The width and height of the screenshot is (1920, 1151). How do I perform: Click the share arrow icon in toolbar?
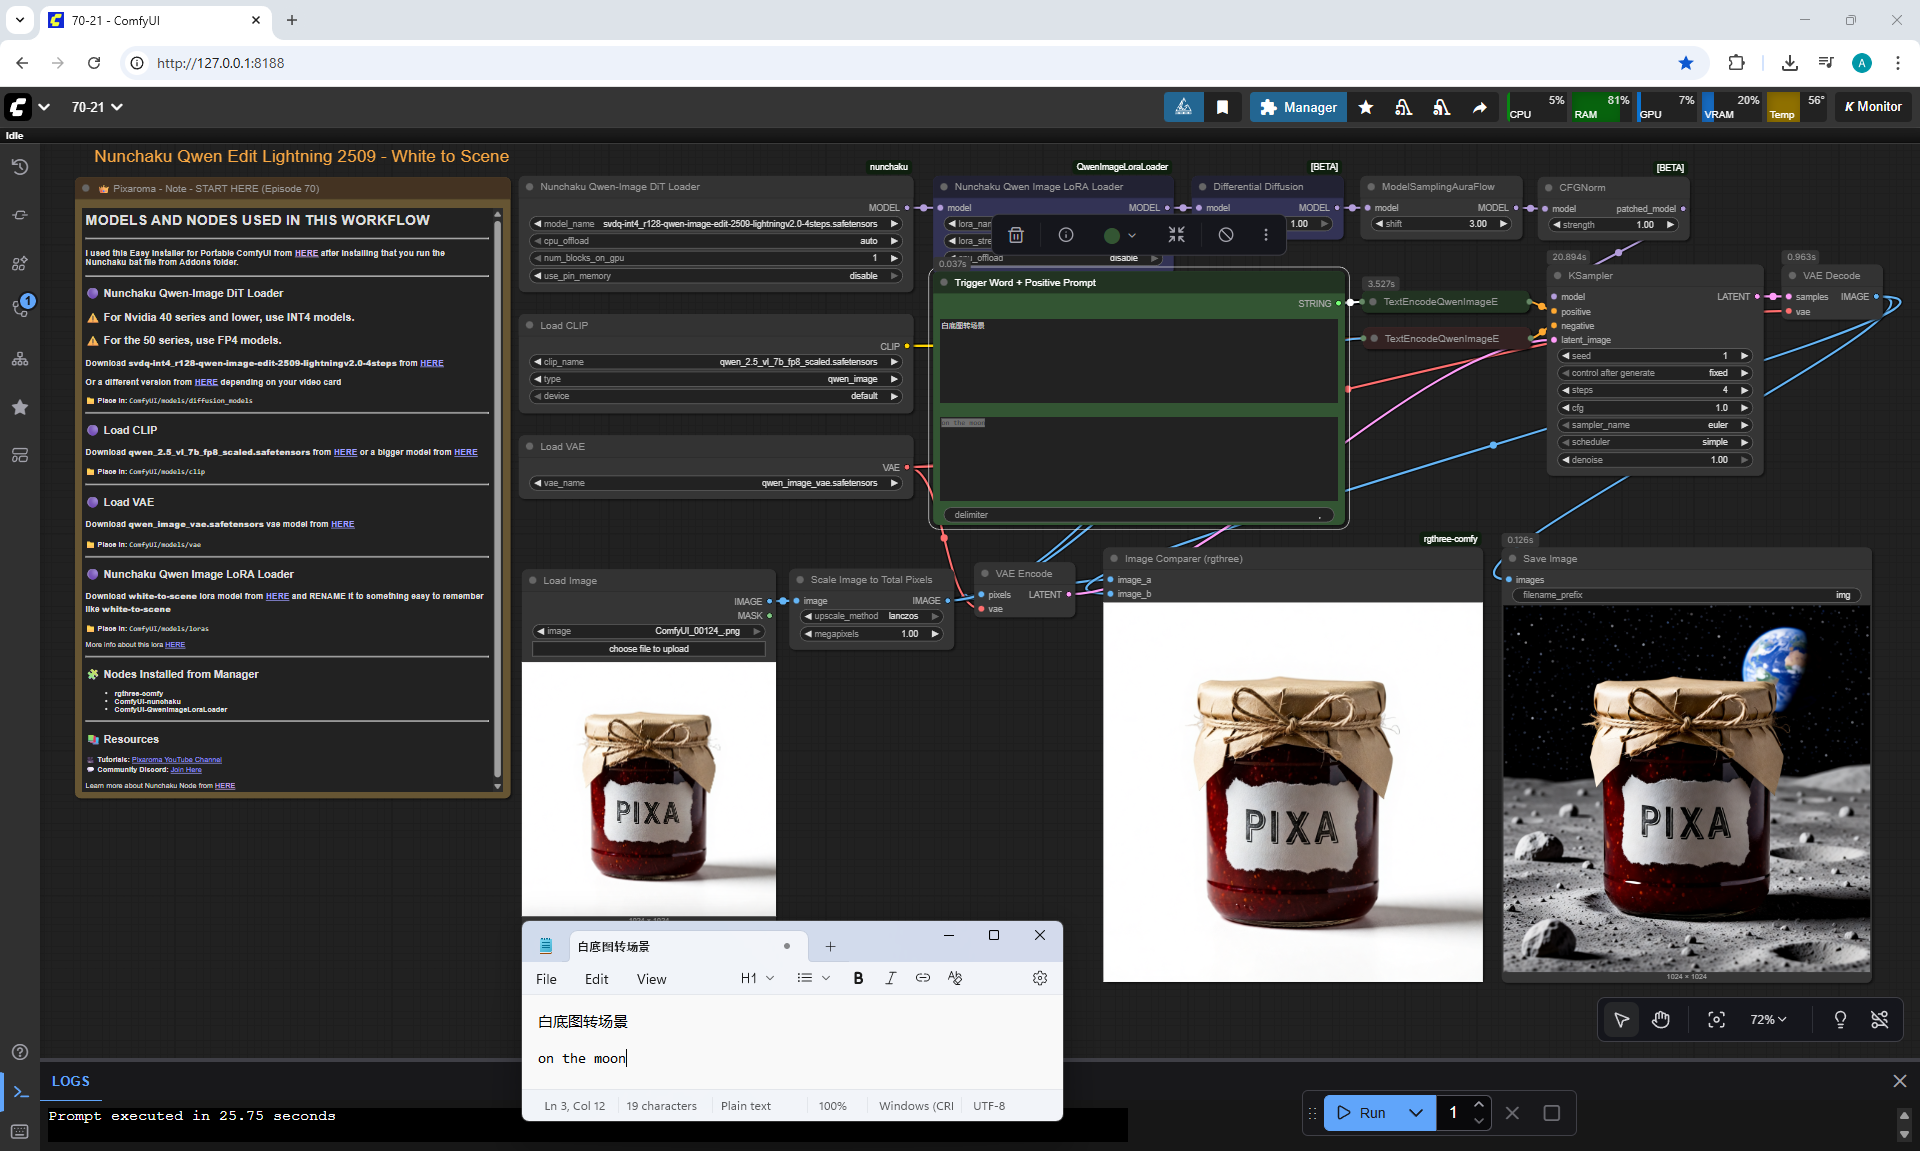[1479, 107]
